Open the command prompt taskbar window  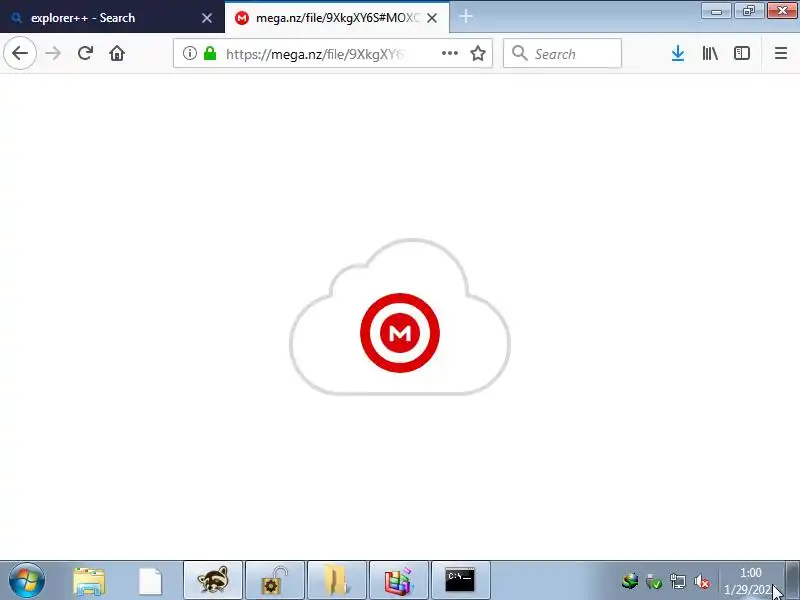point(461,580)
